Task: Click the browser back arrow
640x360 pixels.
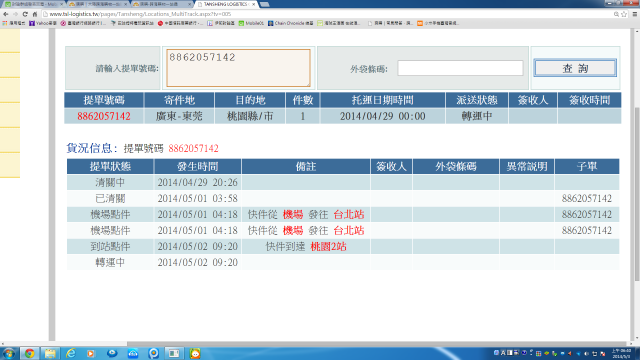Action: 6,14
